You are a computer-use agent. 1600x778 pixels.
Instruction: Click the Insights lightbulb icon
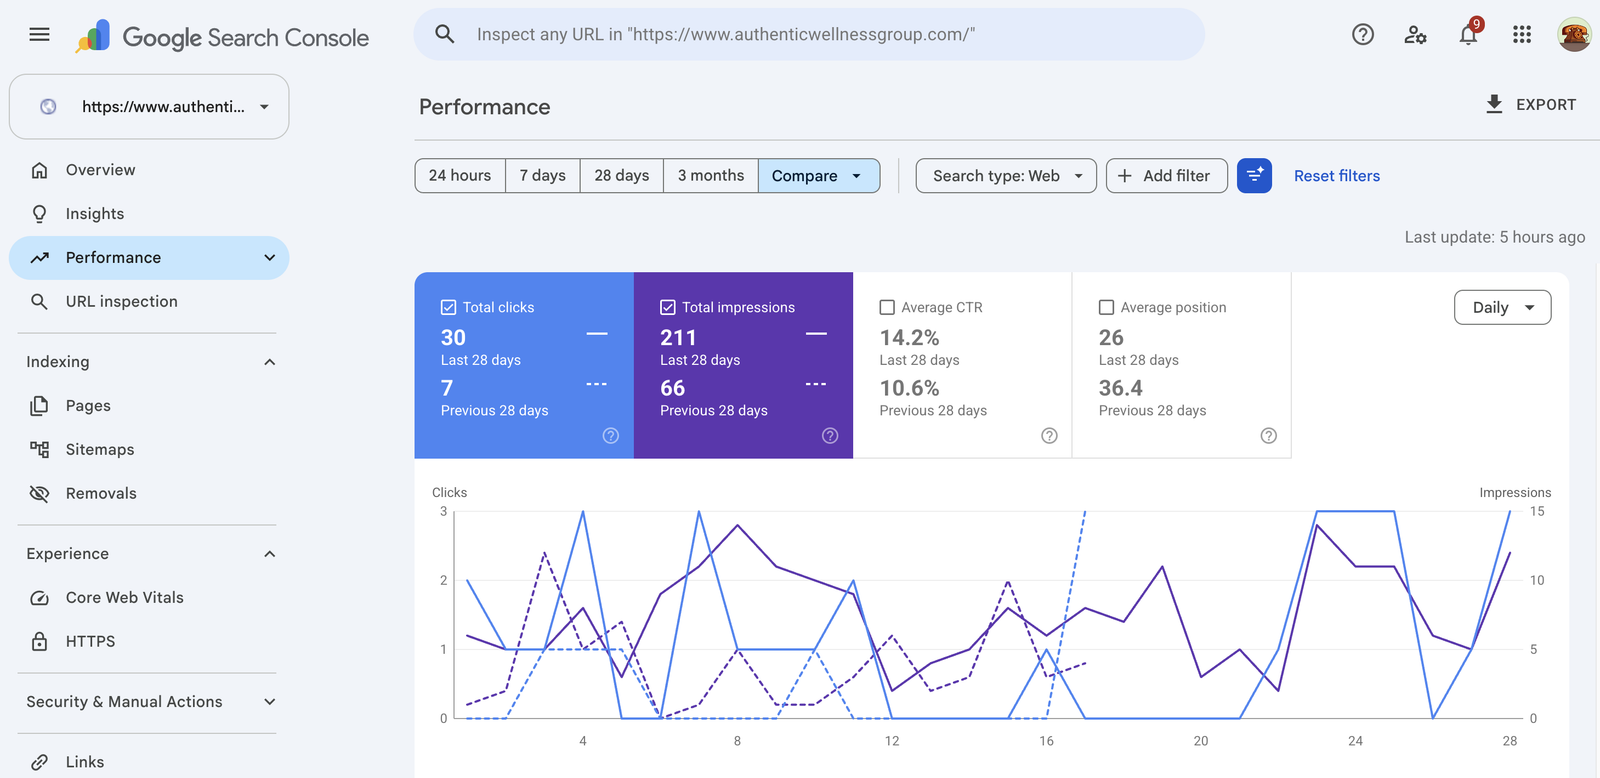(39, 214)
